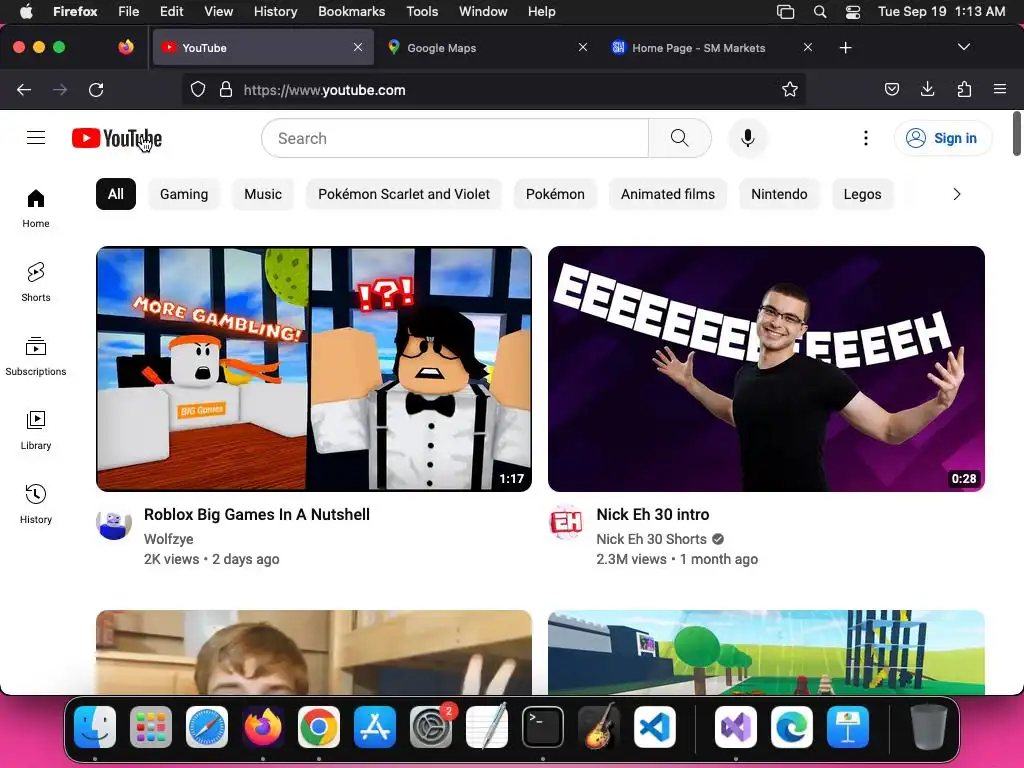Click the Firefox back arrow
This screenshot has width=1024, height=768.
point(24,89)
